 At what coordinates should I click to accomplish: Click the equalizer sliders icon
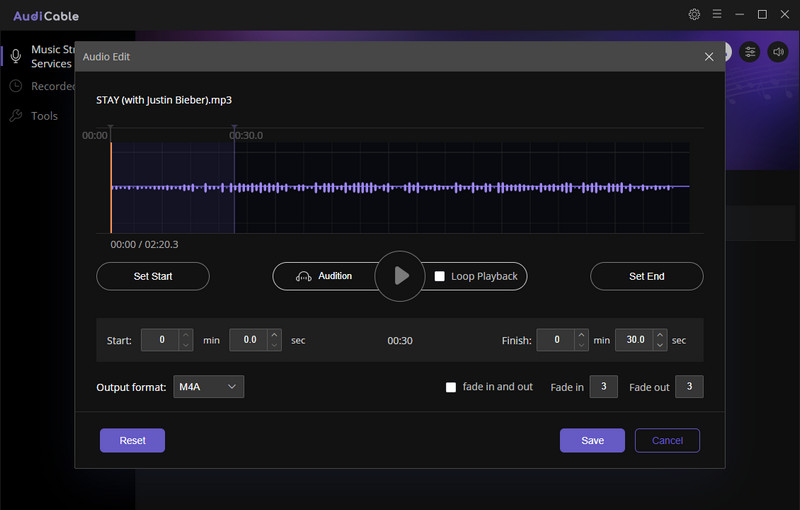(749, 52)
